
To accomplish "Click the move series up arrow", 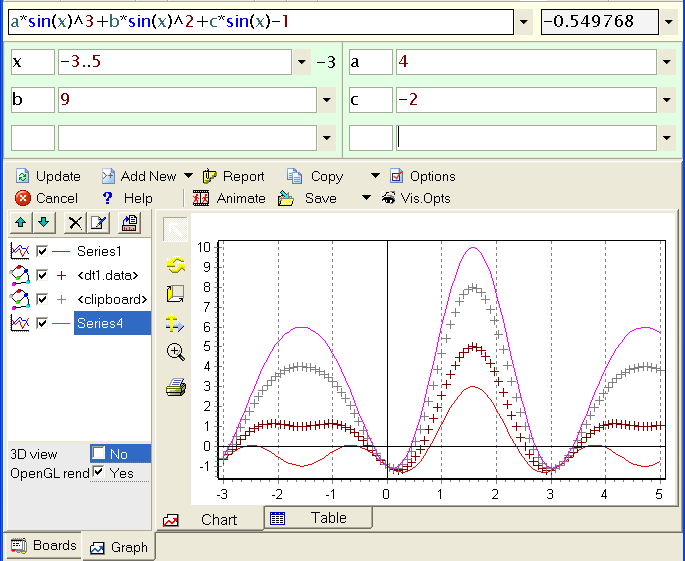I will tap(20, 222).
